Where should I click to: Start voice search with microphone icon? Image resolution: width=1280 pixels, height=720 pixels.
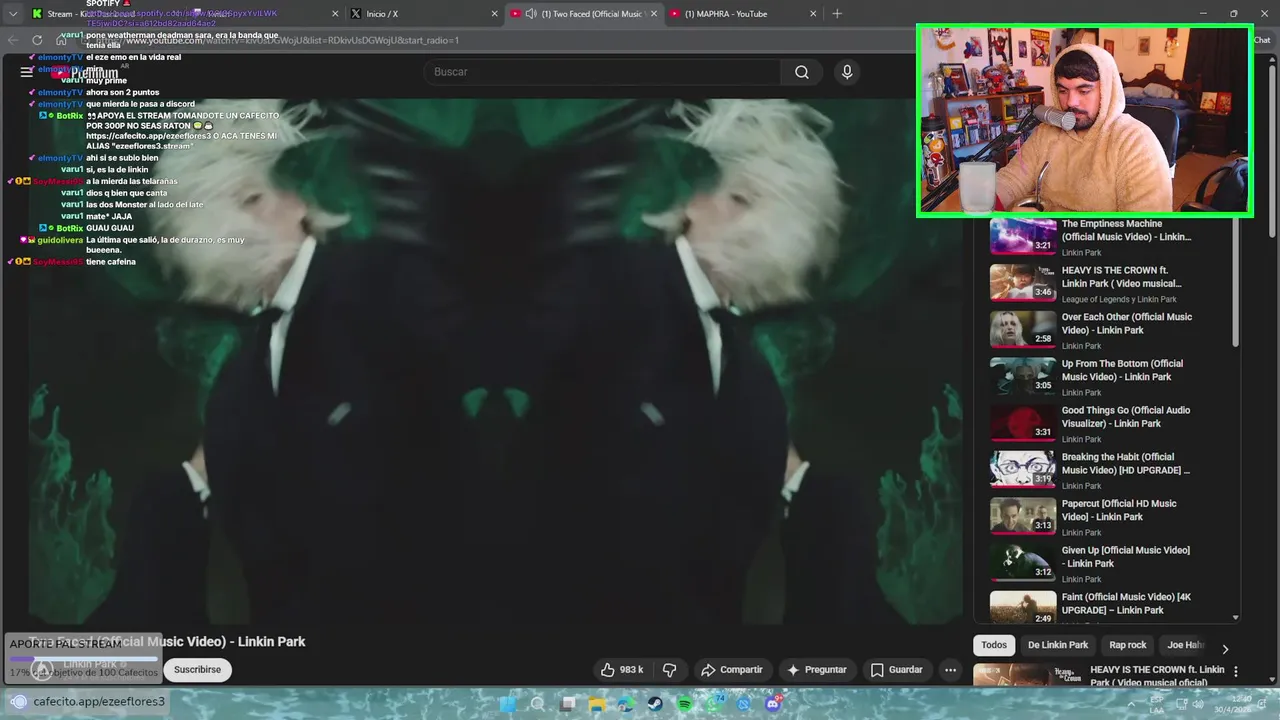[847, 72]
